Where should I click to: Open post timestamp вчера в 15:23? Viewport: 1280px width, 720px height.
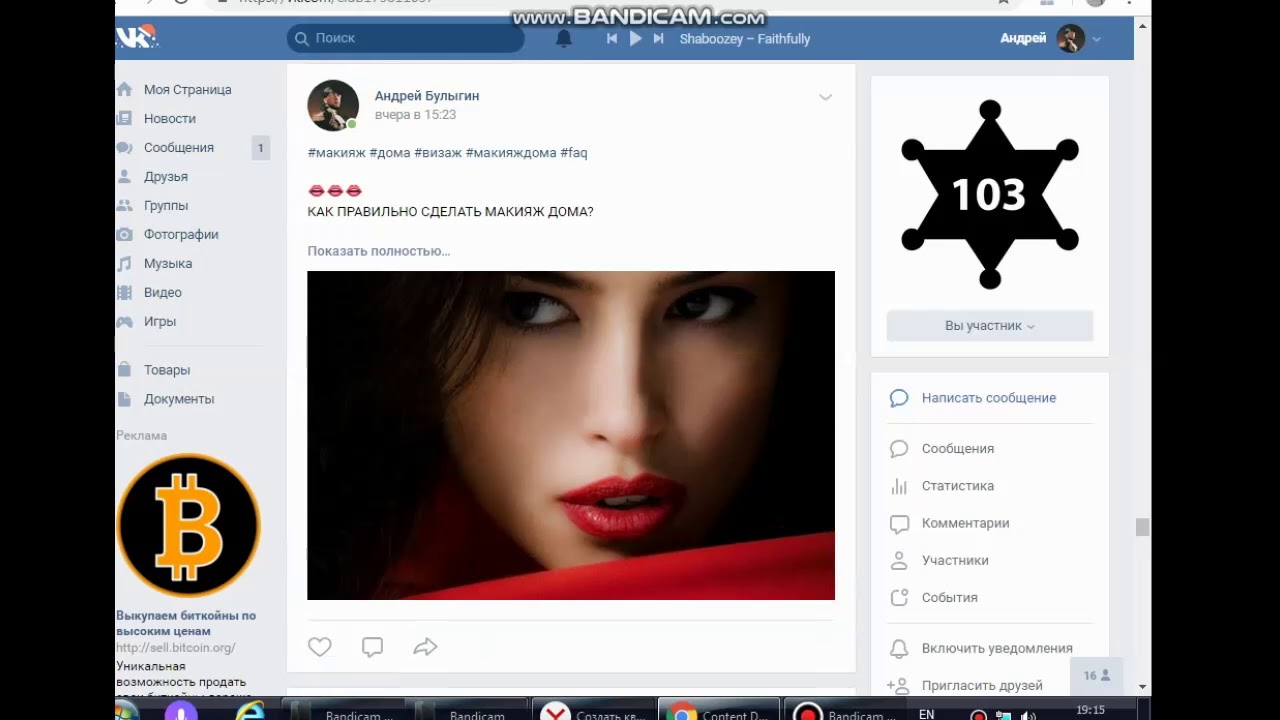pyautogui.click(x=415, y=115)
